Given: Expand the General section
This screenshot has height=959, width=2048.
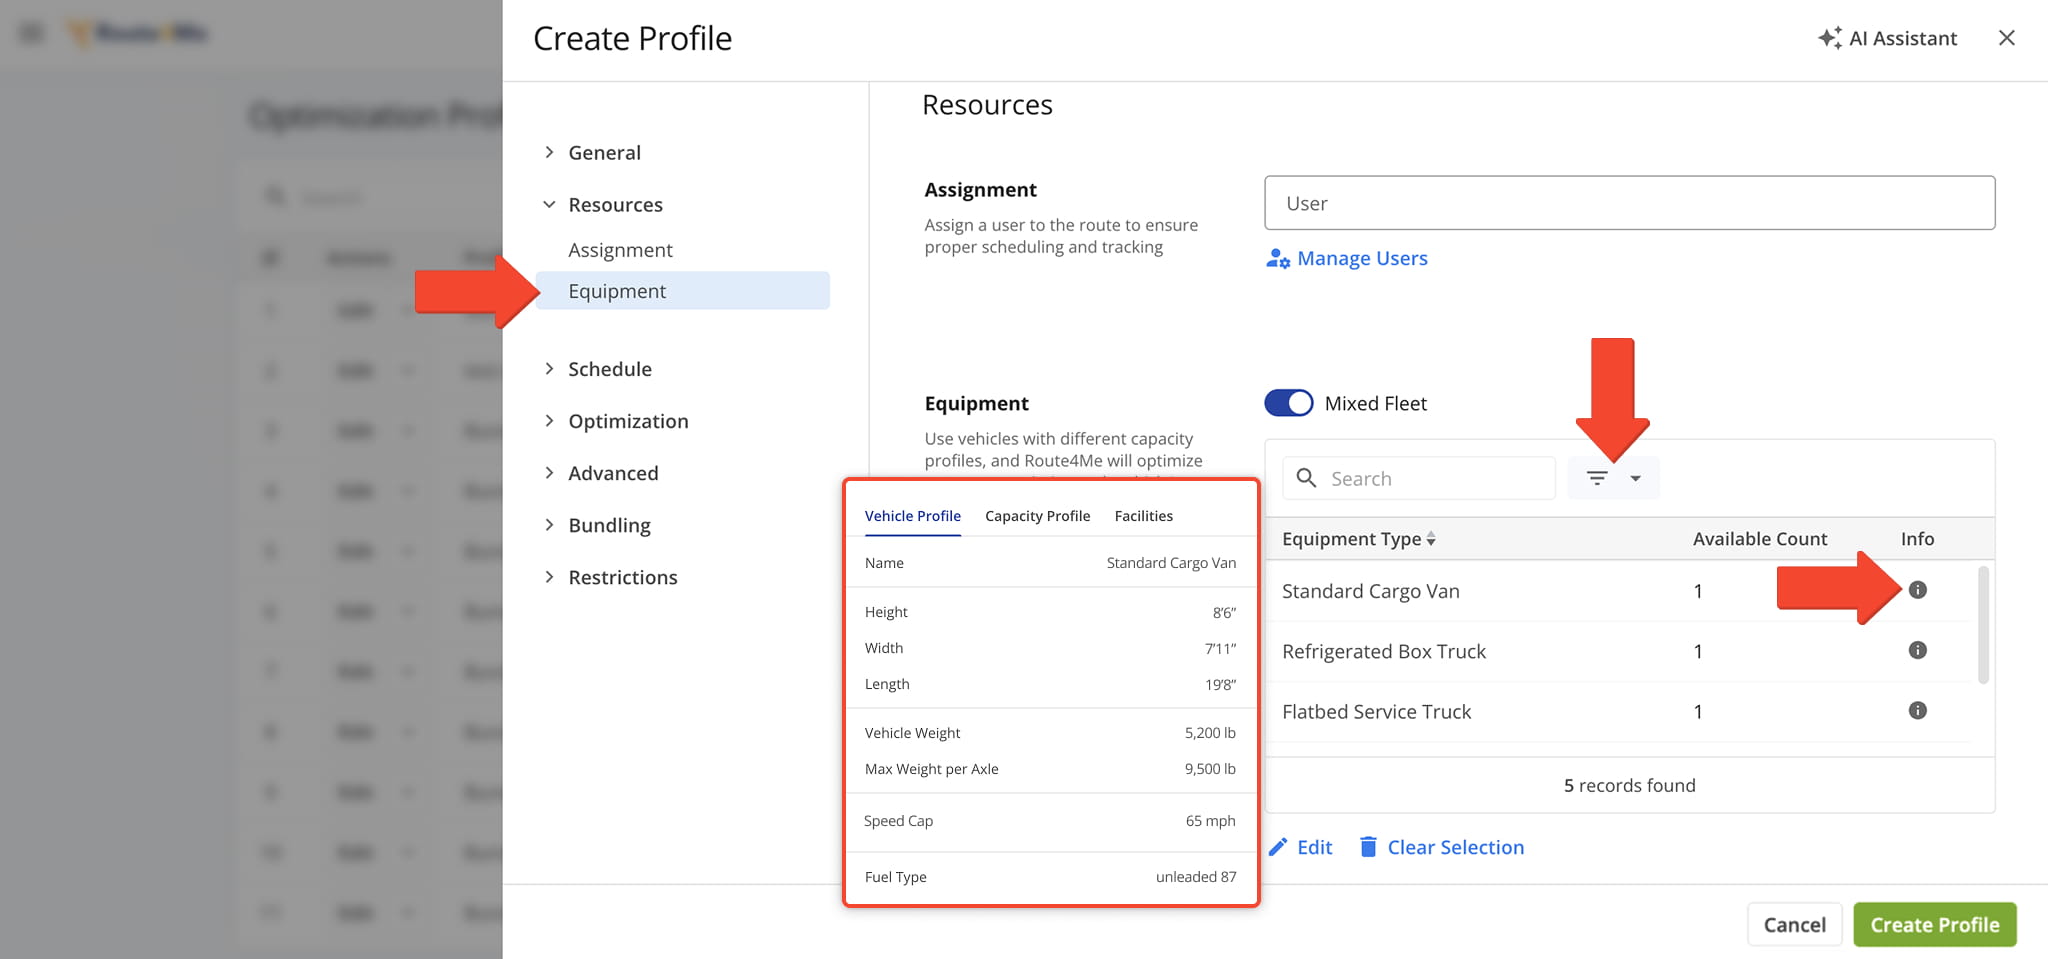Looking at the screenshot, I should pos(549,152).
